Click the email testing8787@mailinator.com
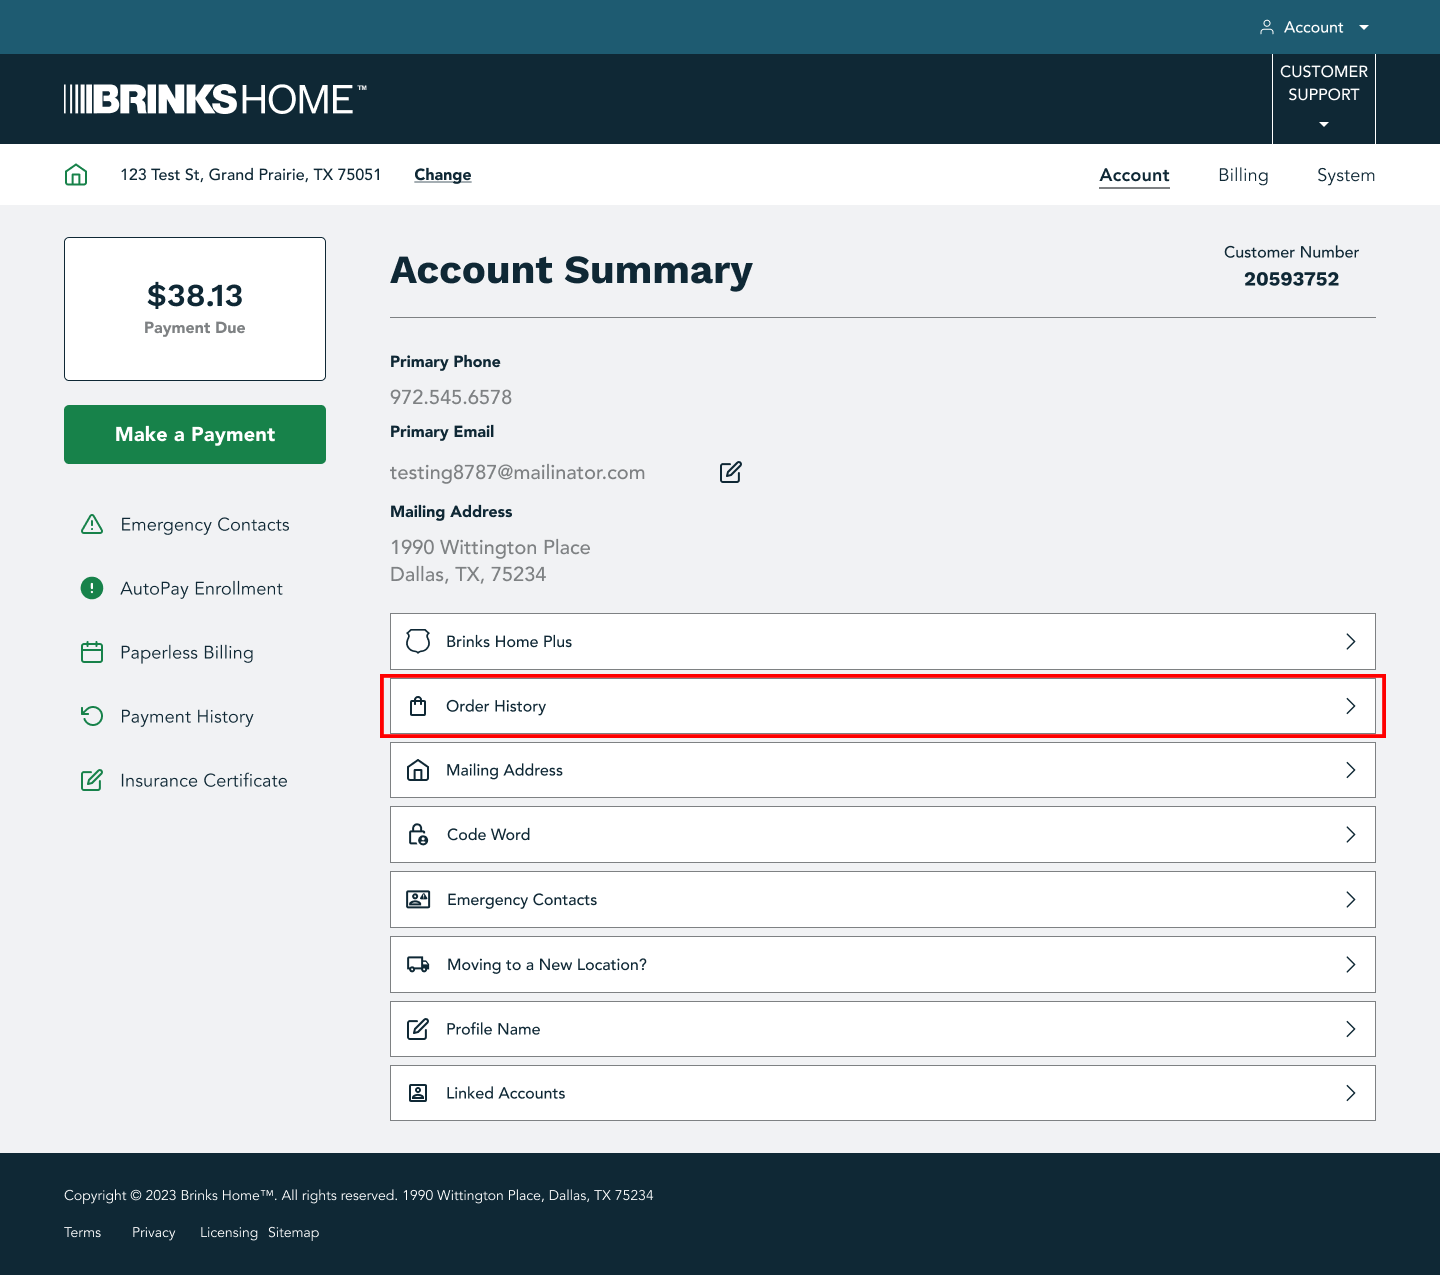1440x1275 pixels. coord(518,472)
